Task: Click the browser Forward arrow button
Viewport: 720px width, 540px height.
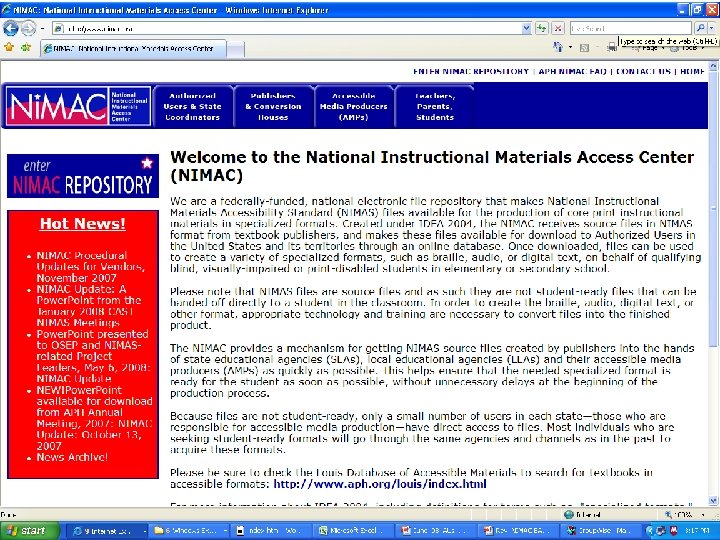Action: [28, 28]
